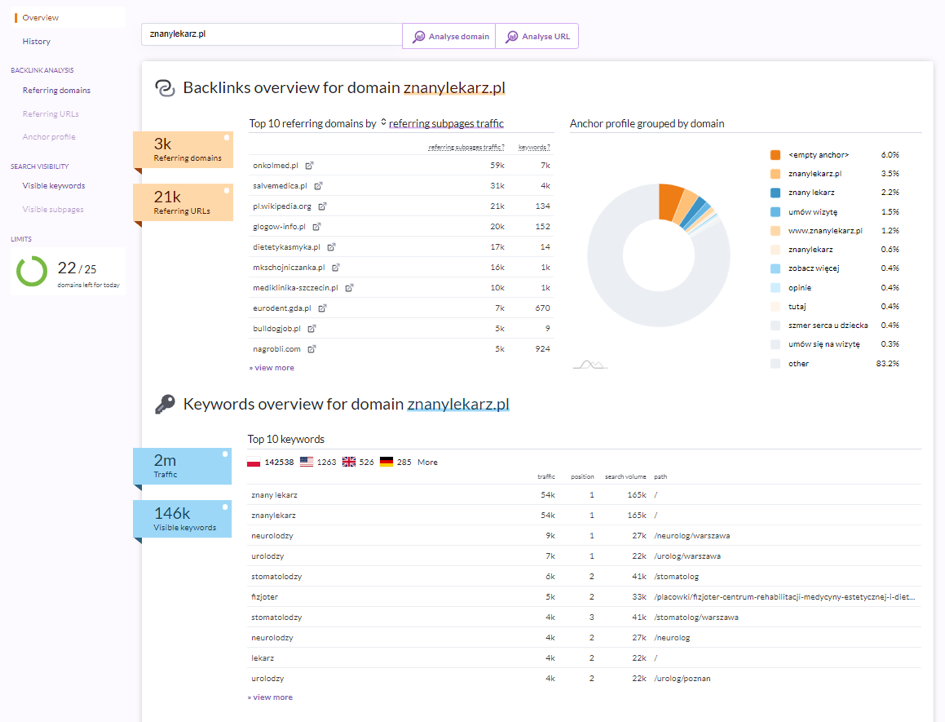Open znanylekarz.pl link in Backlinks heading
This screenshot has width=945, height=722.
coord(454,88)
